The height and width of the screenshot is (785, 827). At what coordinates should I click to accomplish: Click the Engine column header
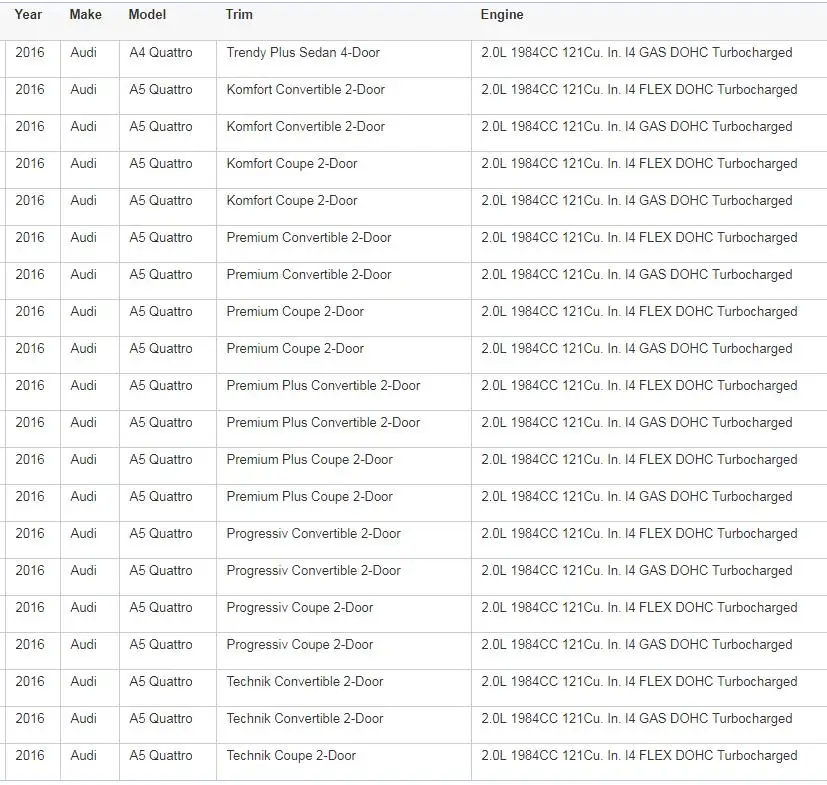(x=502, y=15)
